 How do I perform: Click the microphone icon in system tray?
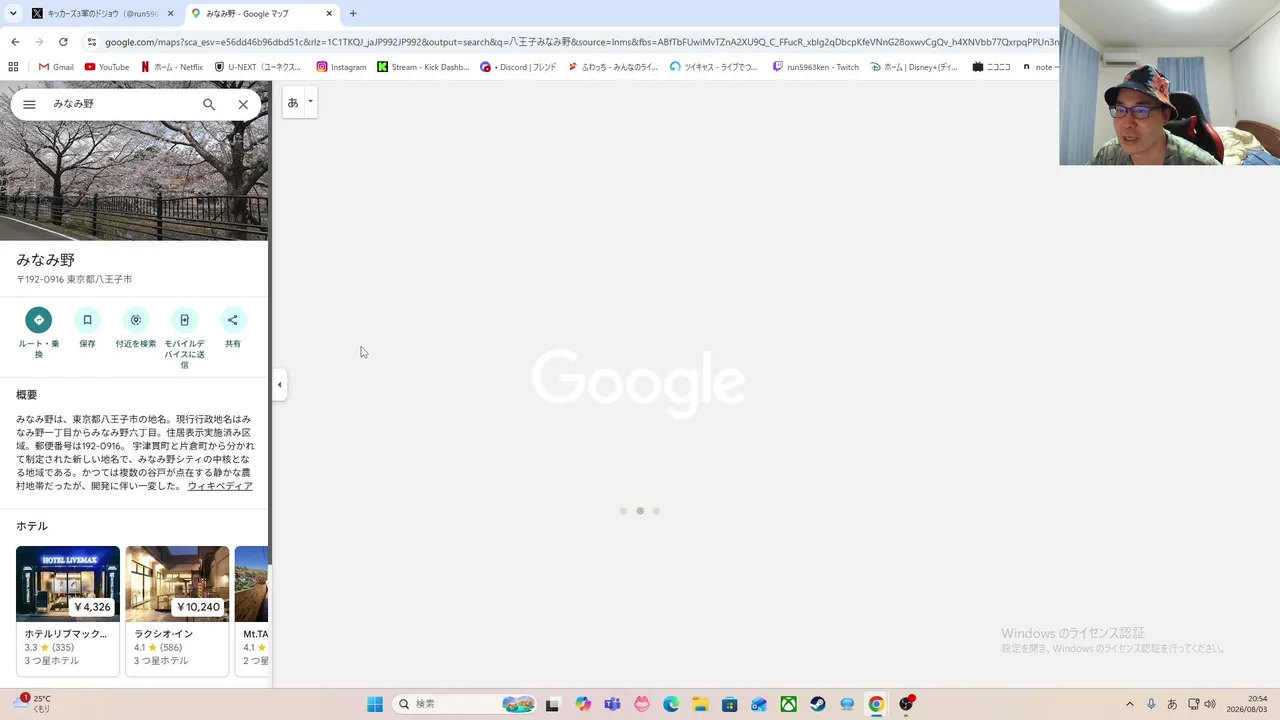(x=1152, y=704)
